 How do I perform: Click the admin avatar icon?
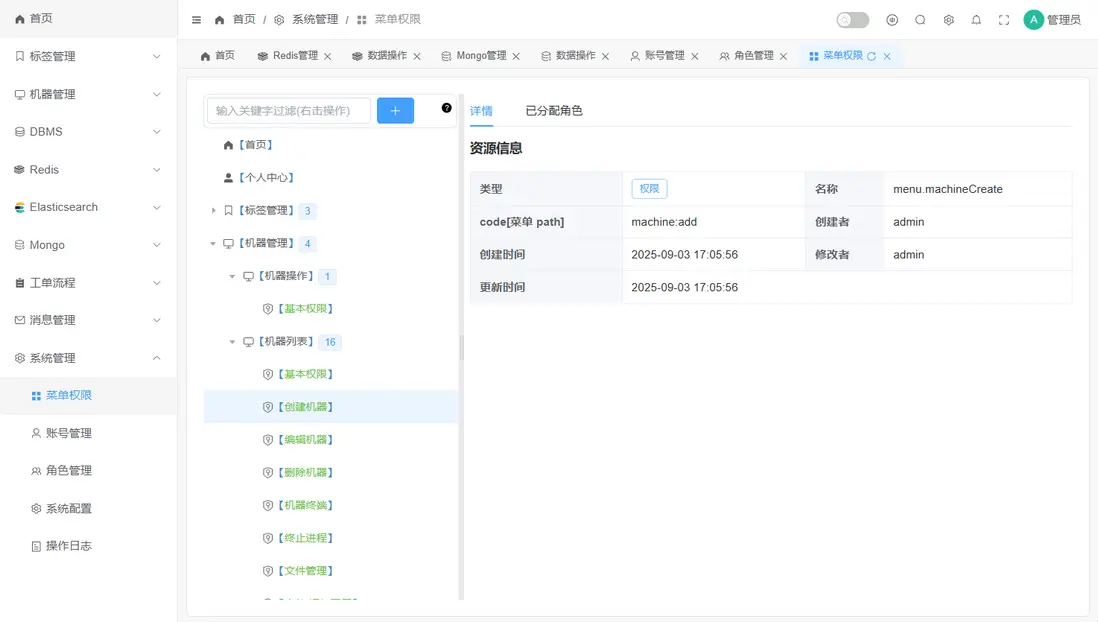click(1033, 20)
